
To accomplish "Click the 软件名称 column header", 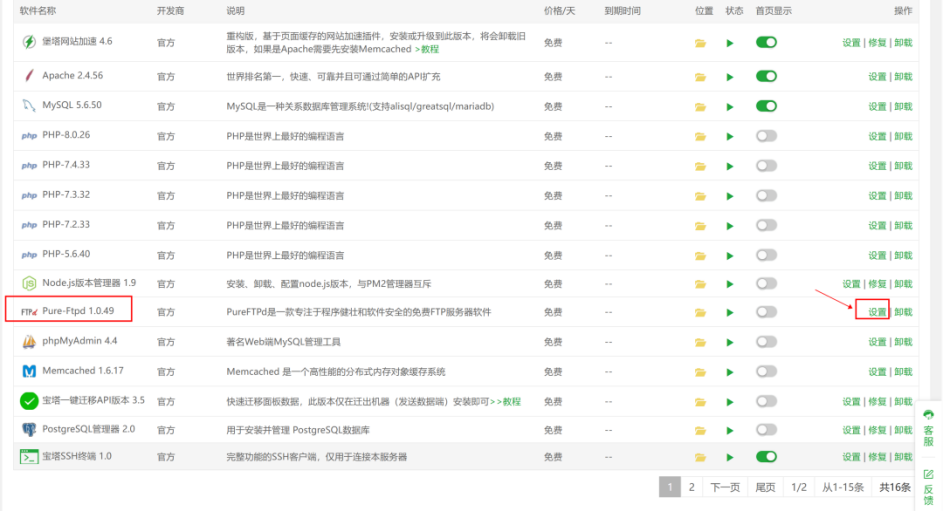I will point(38,11).
